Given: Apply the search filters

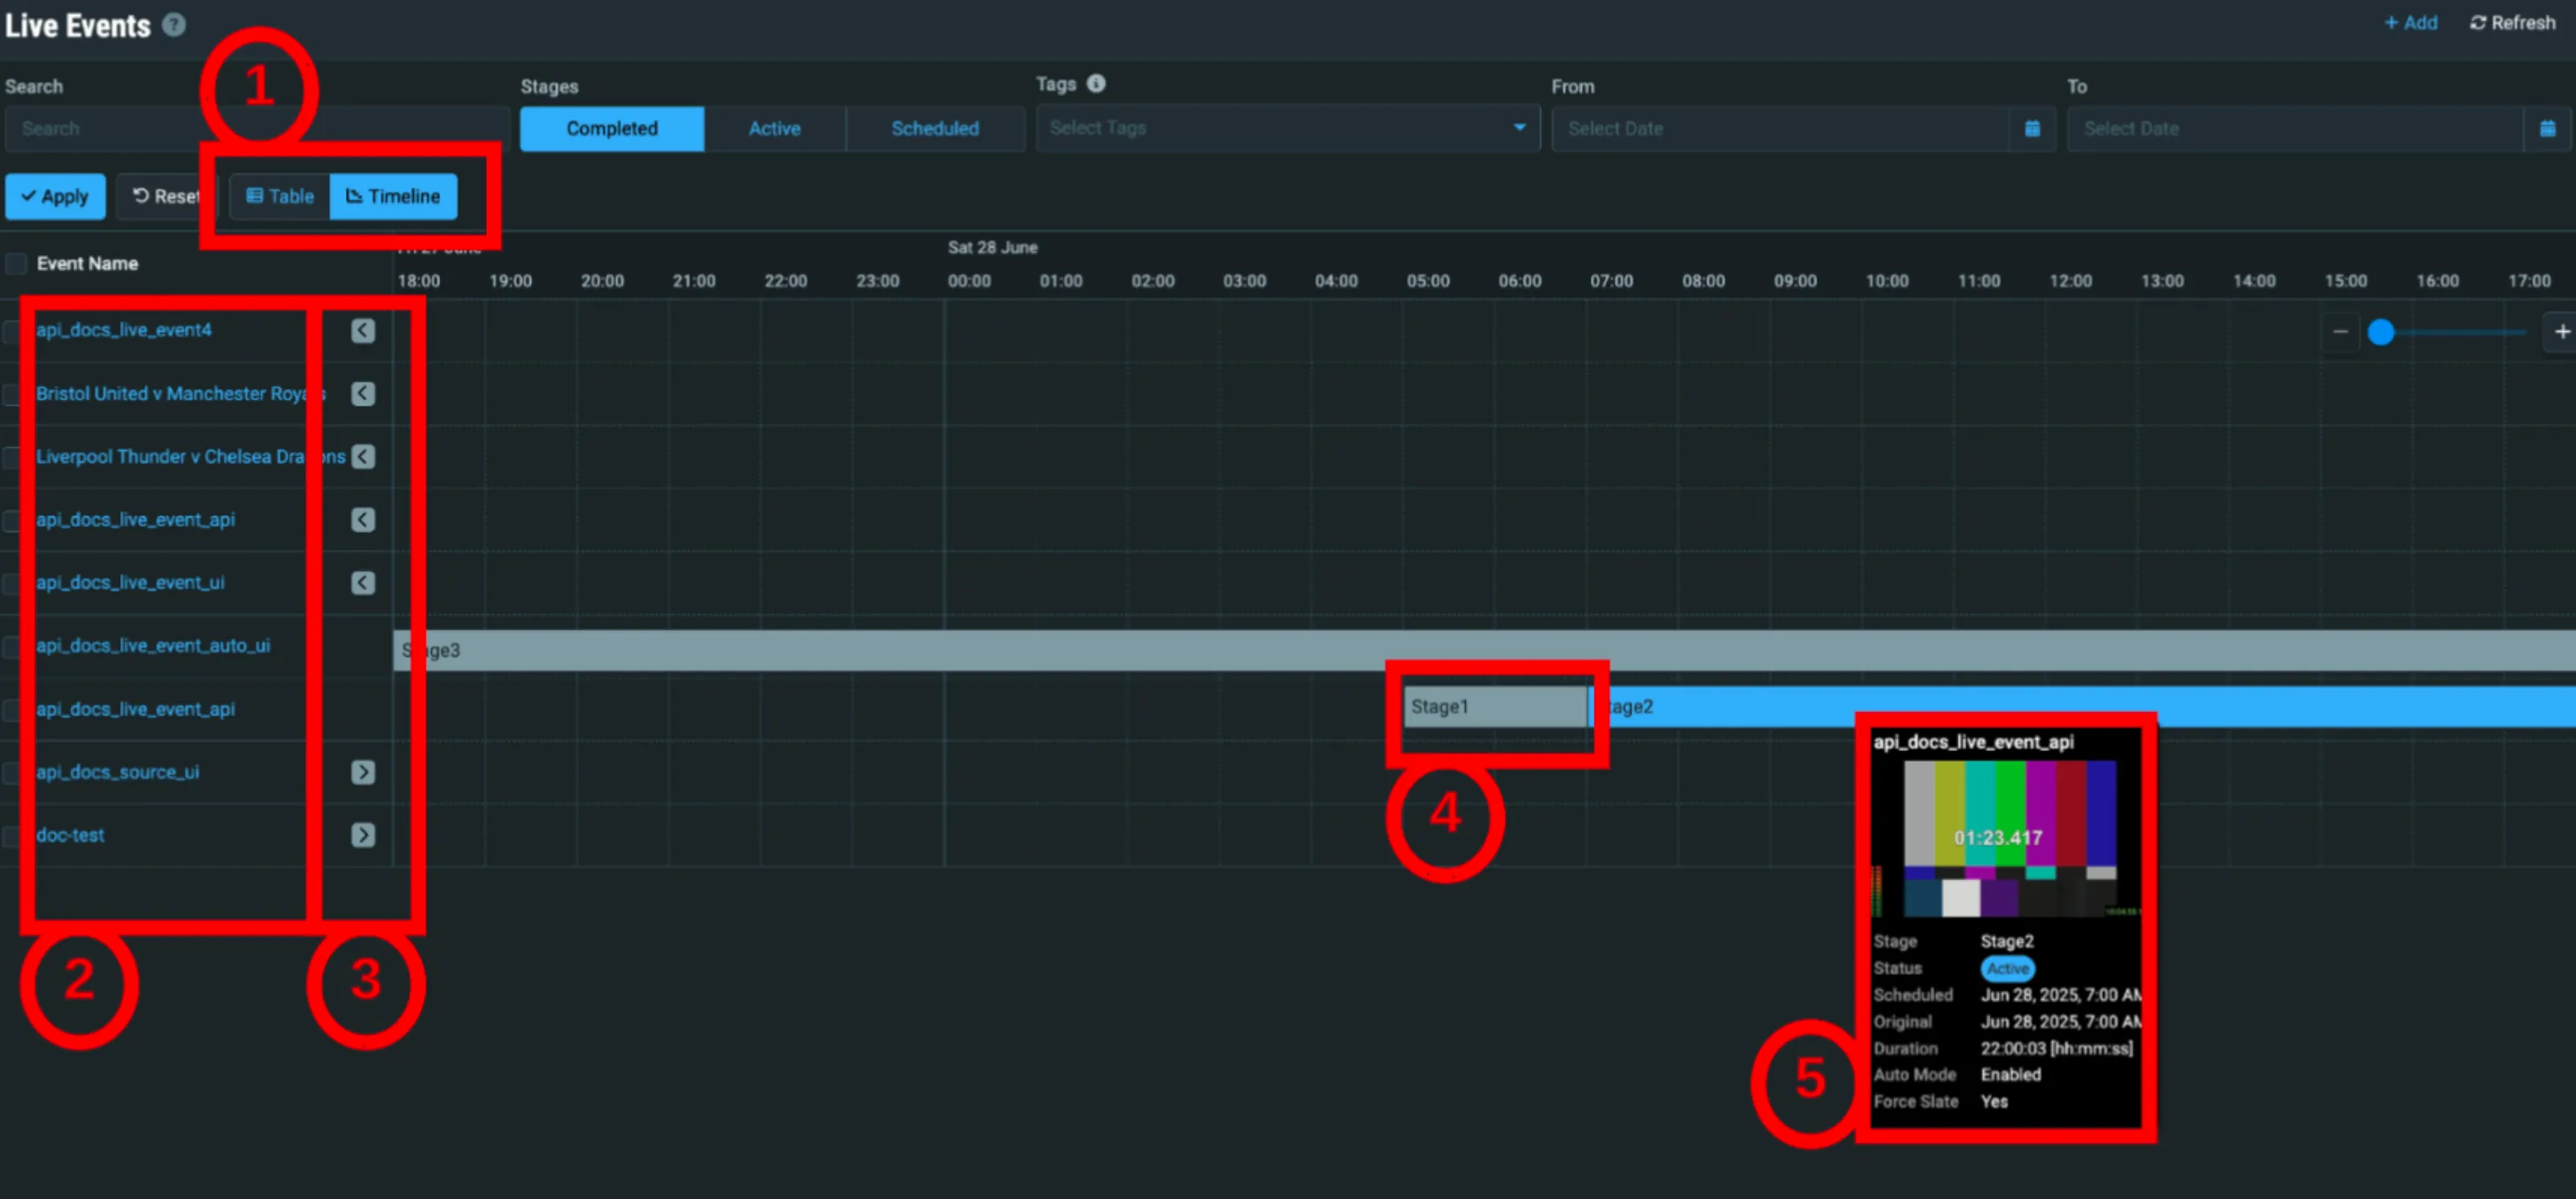Looking at the screenshot, I should [55, 197].
